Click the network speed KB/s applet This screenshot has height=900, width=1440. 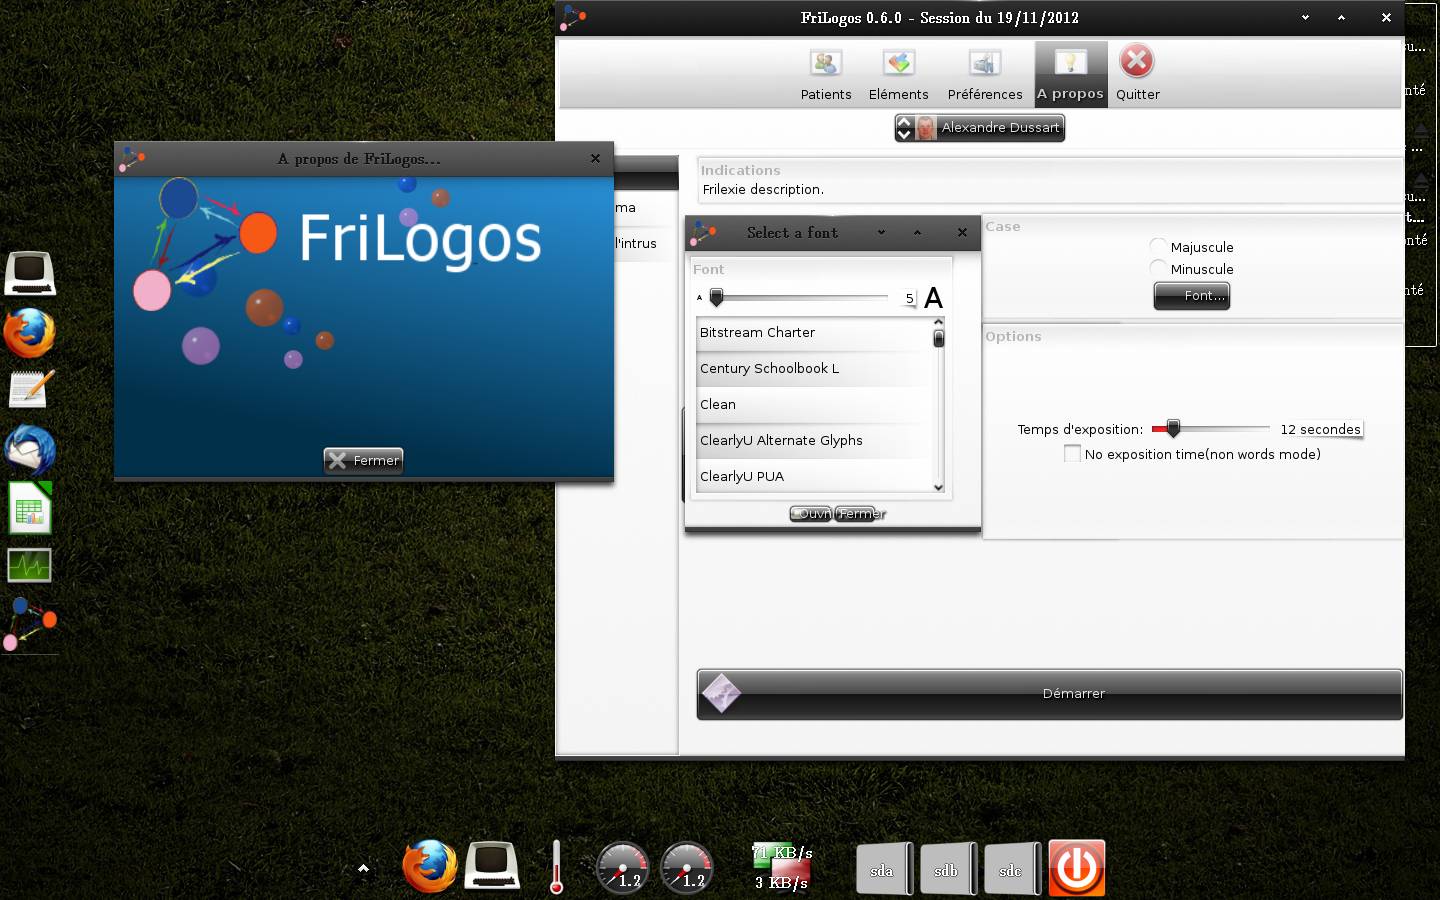click(782, 867)
